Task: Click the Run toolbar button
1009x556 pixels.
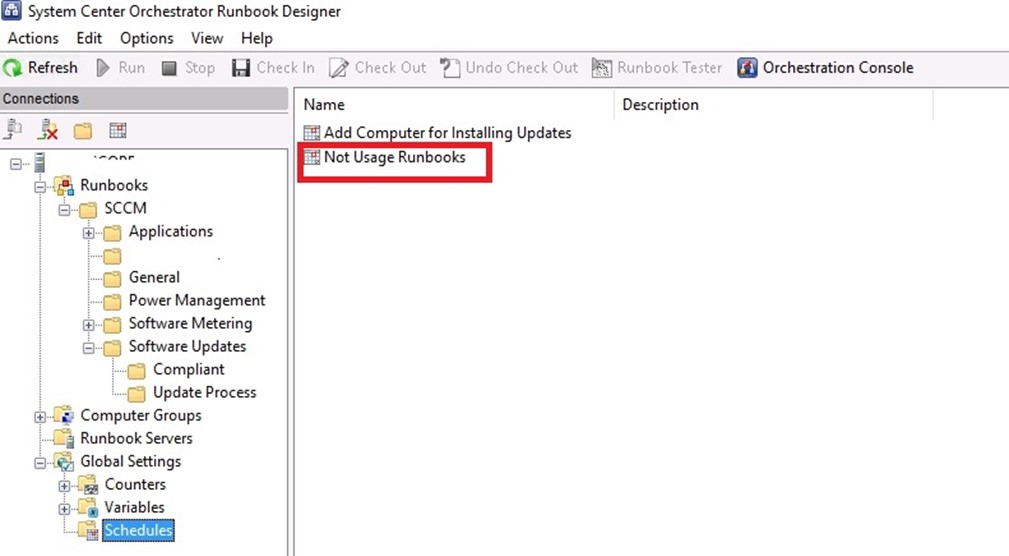Action: click(x=120, y=68)
